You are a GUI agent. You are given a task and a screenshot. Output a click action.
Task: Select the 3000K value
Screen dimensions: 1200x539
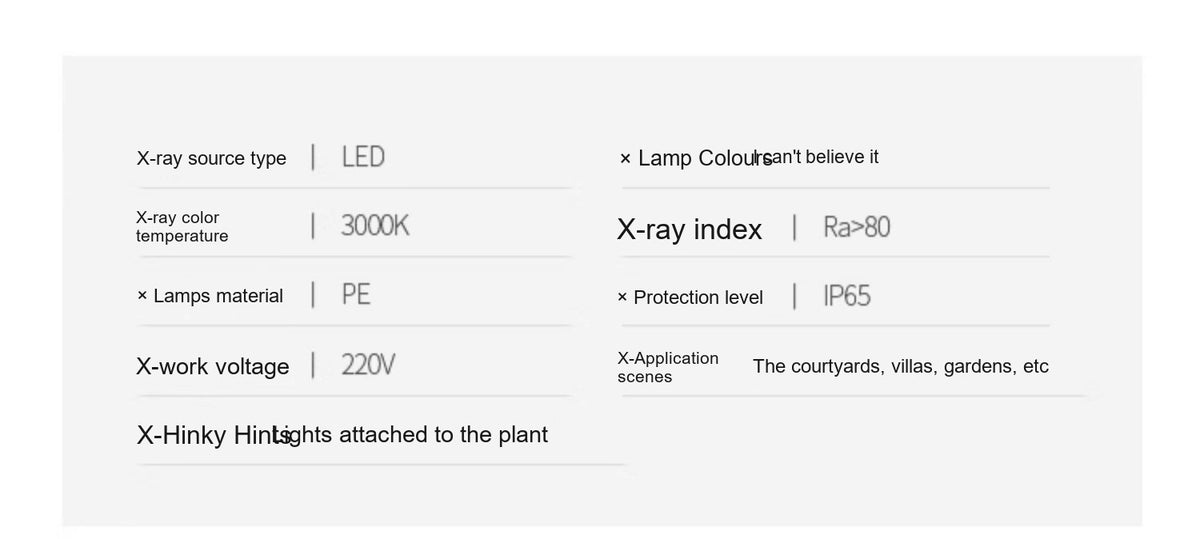coord(375,226)
